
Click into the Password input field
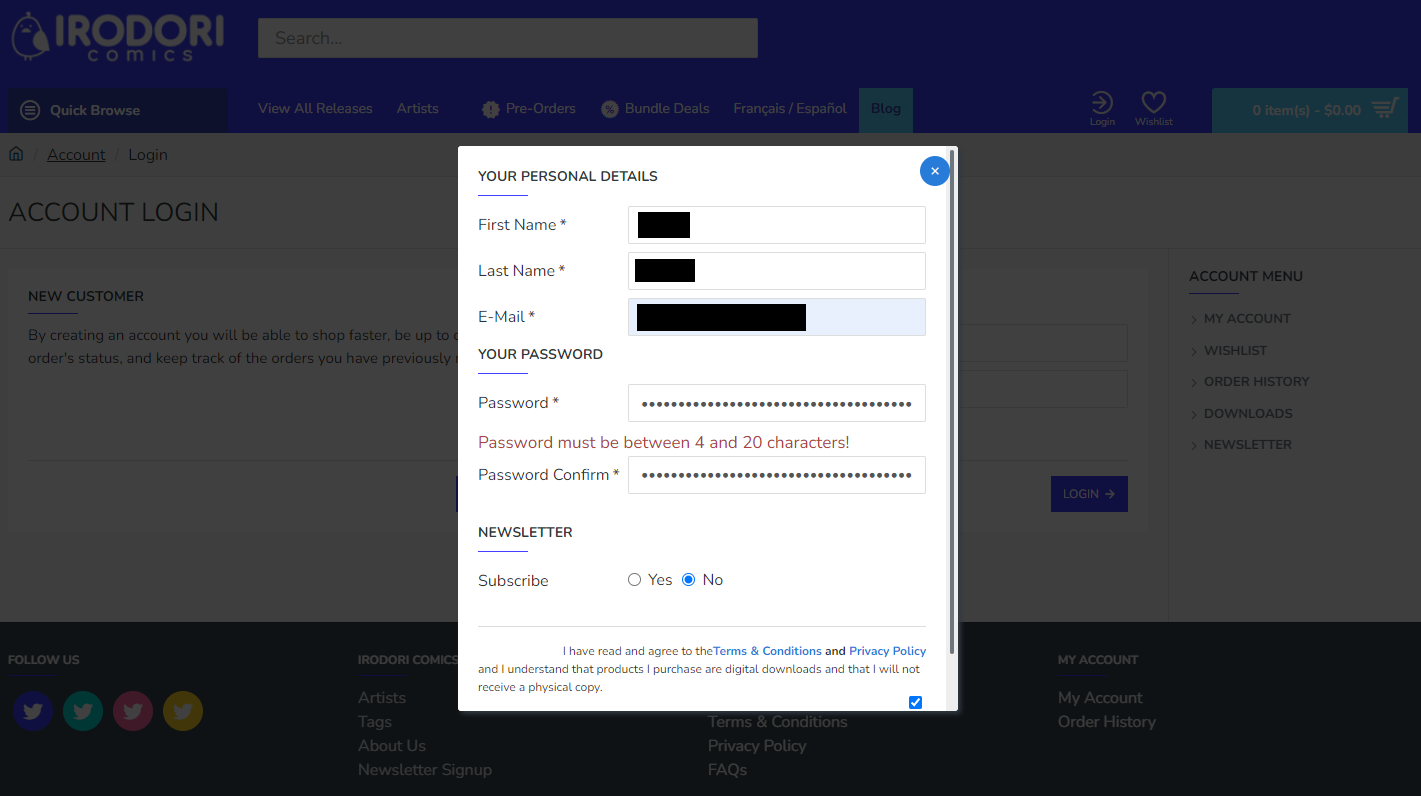click(776, 403)
